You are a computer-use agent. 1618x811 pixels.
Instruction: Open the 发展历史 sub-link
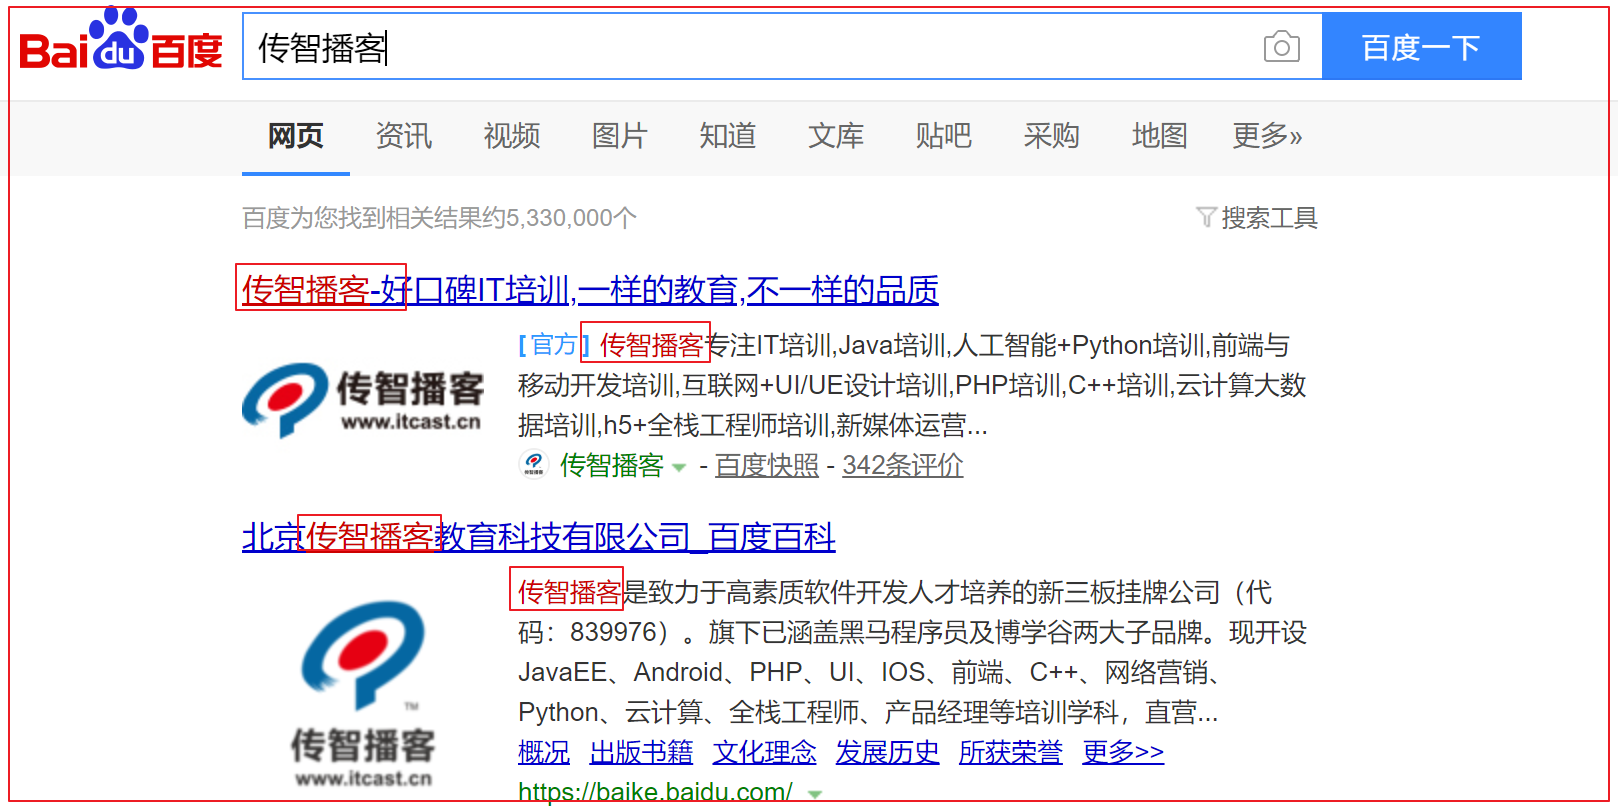point(888,752)
